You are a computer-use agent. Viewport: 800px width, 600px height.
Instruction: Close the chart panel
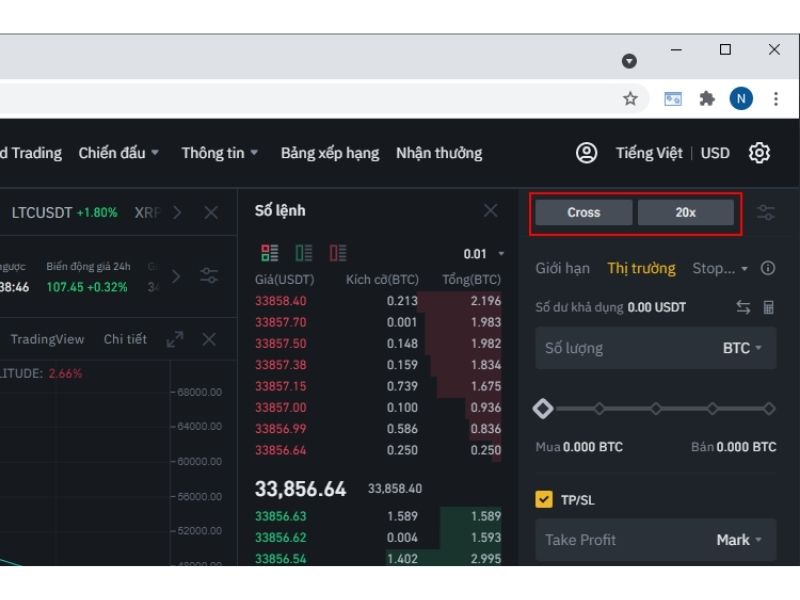click(x=209, y=339)
